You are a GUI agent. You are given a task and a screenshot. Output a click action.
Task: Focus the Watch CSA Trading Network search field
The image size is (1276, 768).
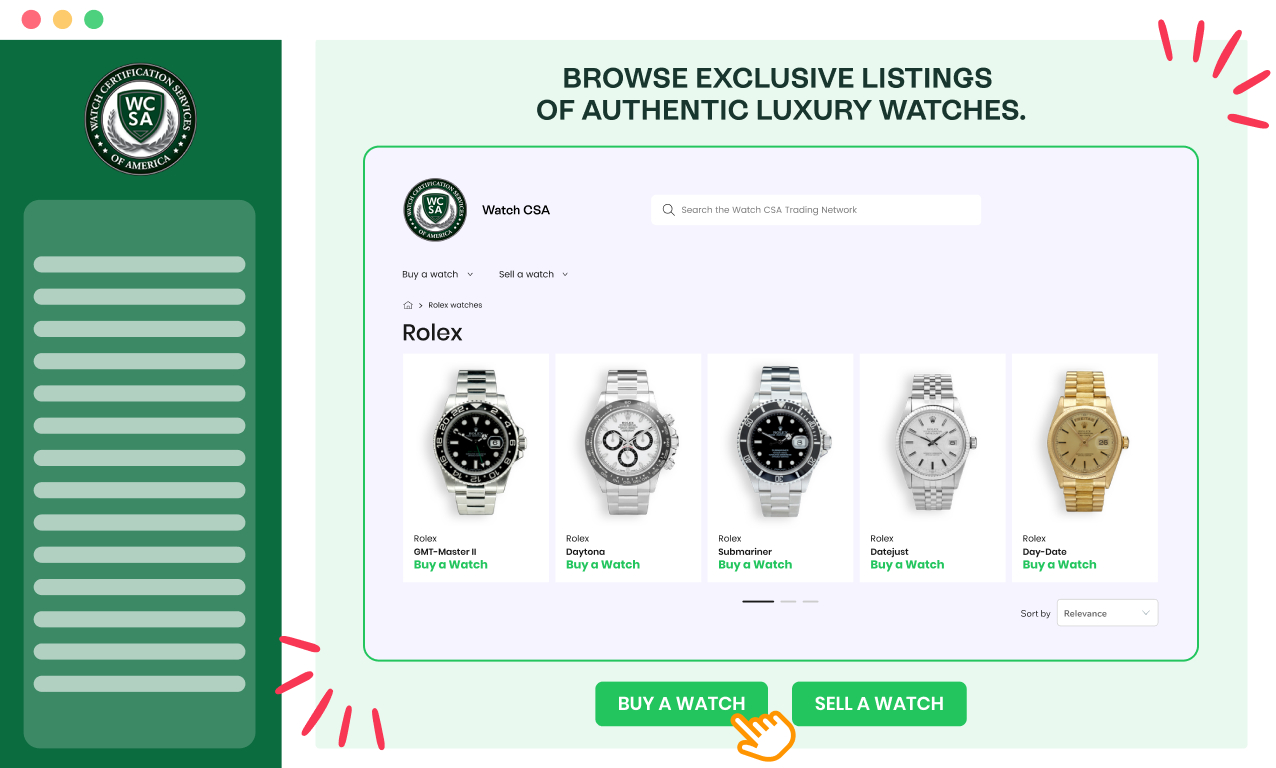pyautogui.click(x=816, y=210)
